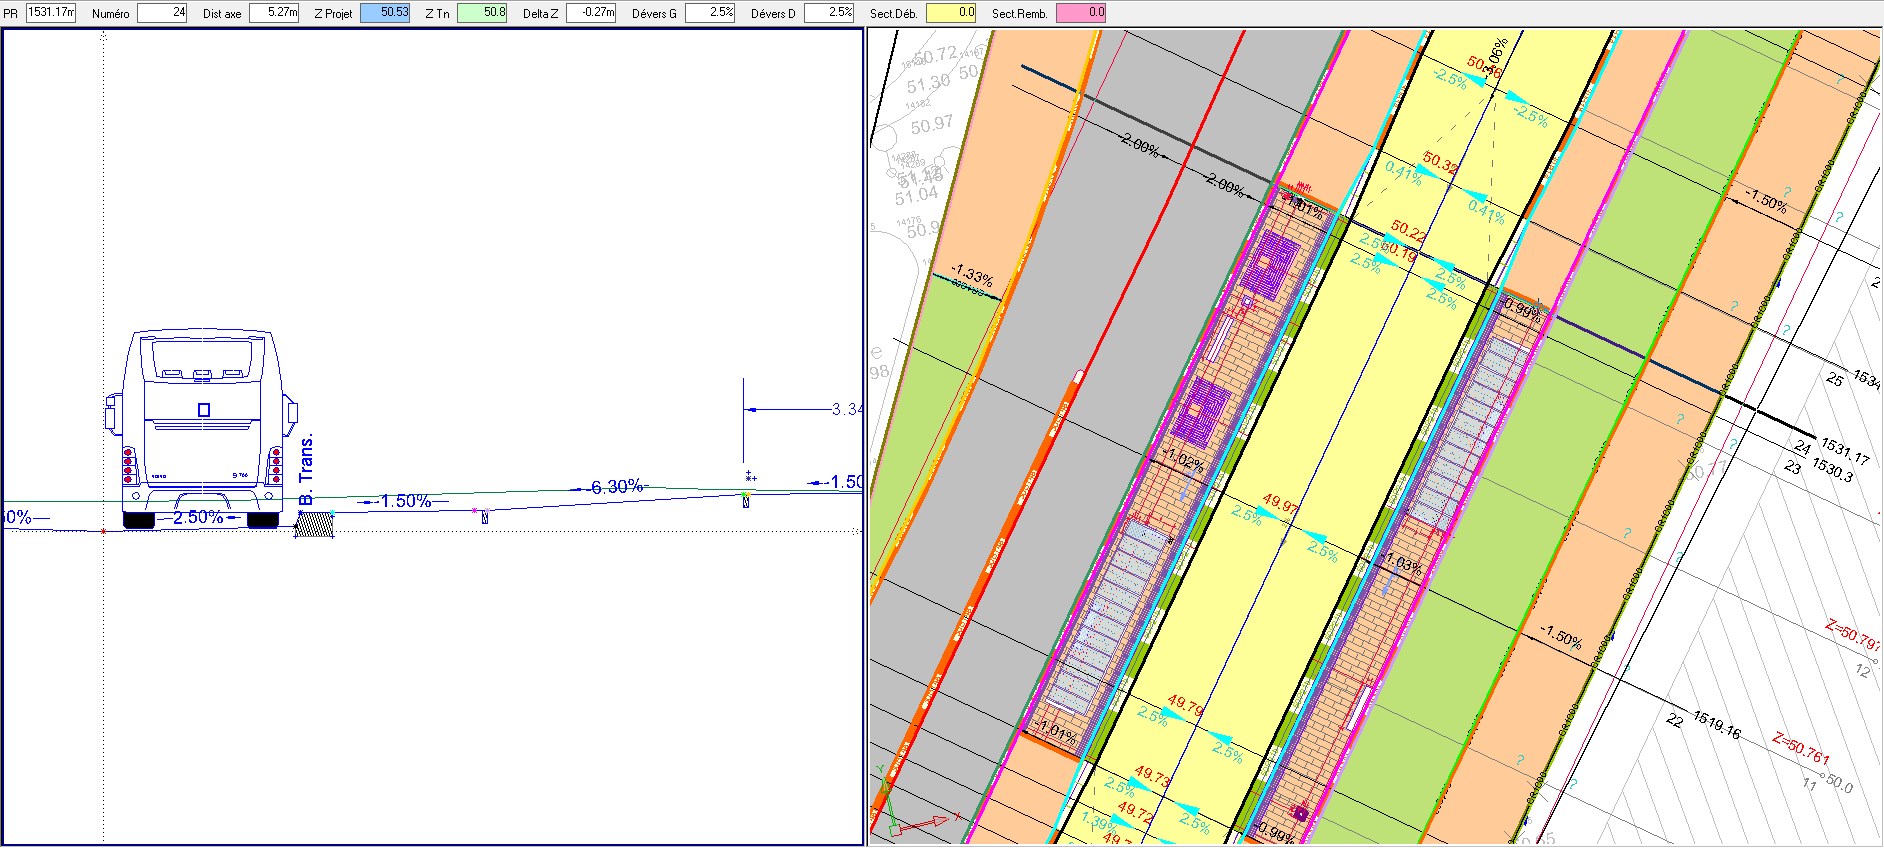Focus the Delta Z field showing -0.27m

click(x=591, y=13)
